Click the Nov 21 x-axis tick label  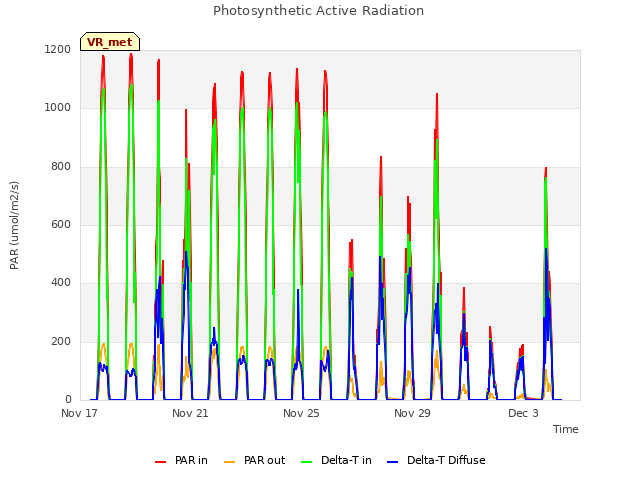190,413
